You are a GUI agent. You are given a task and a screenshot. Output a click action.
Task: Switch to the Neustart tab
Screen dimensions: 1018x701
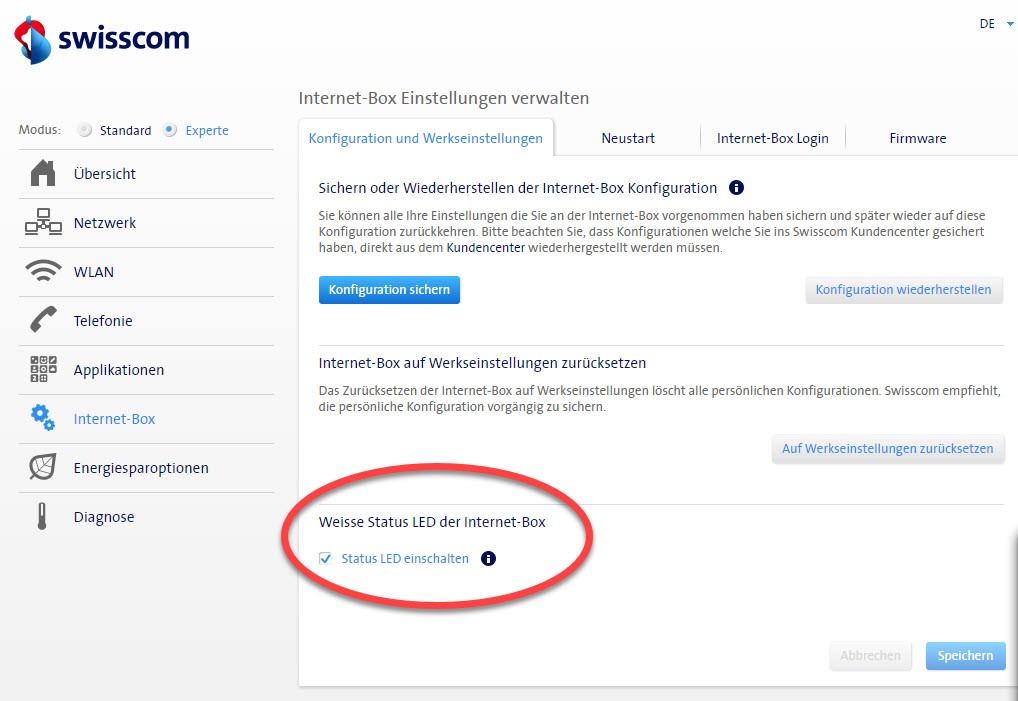[x=628, y=138]
